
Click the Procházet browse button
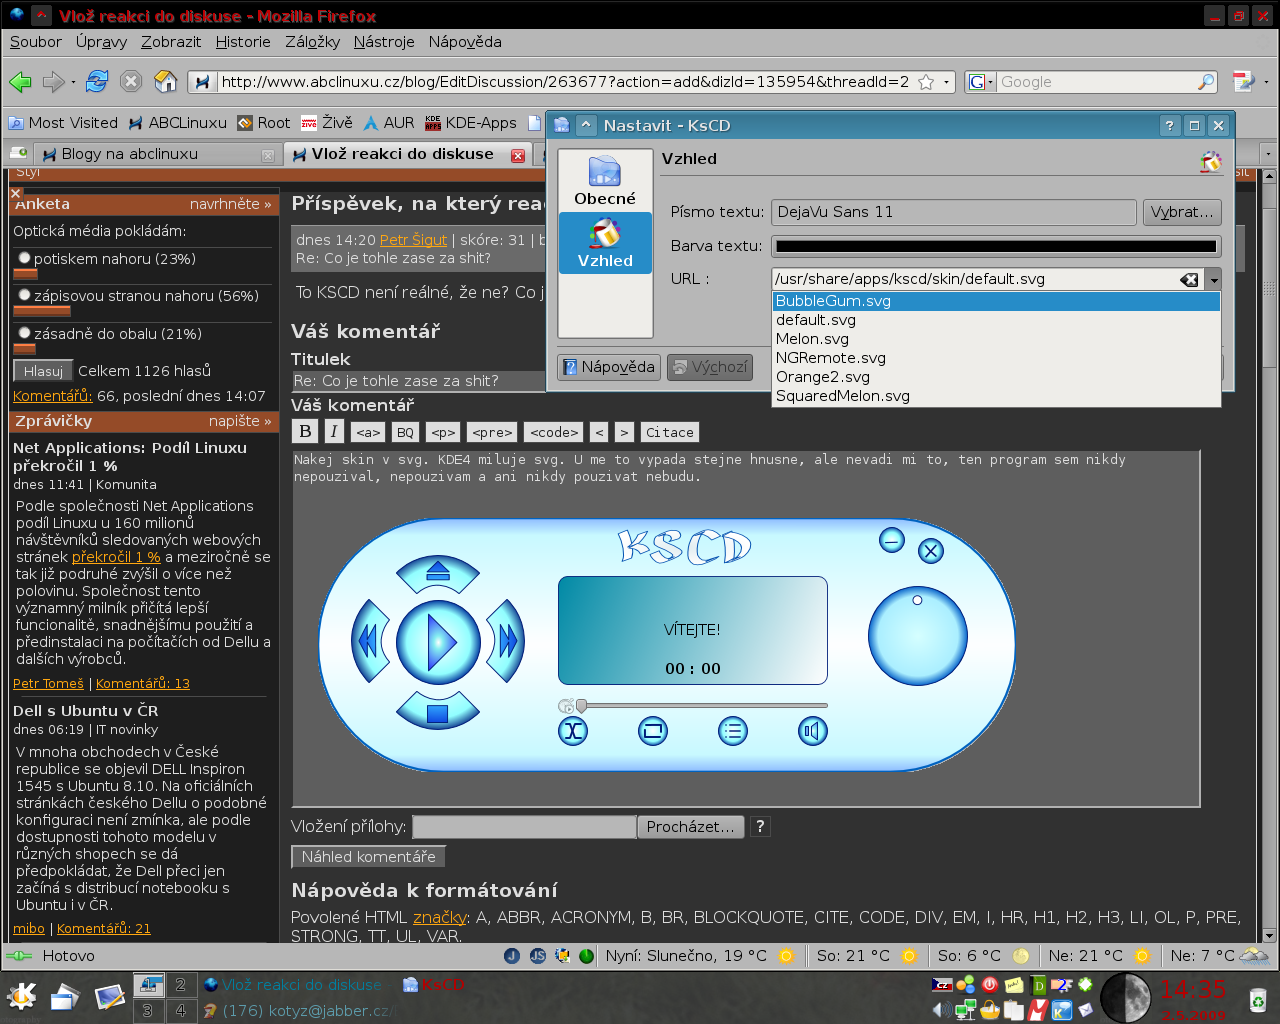tap(690, 827)
